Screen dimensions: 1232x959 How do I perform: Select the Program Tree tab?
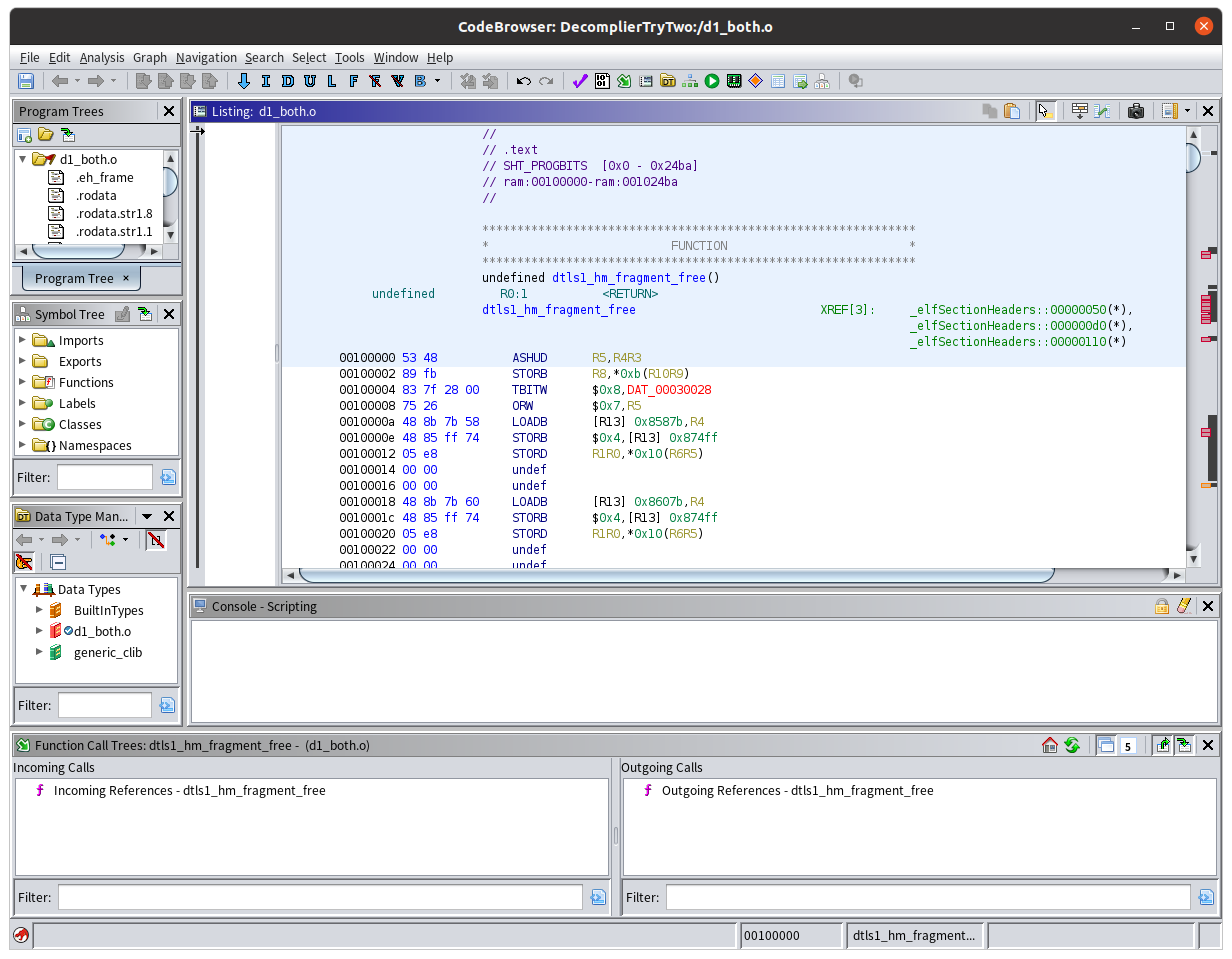tap(74, 278)
